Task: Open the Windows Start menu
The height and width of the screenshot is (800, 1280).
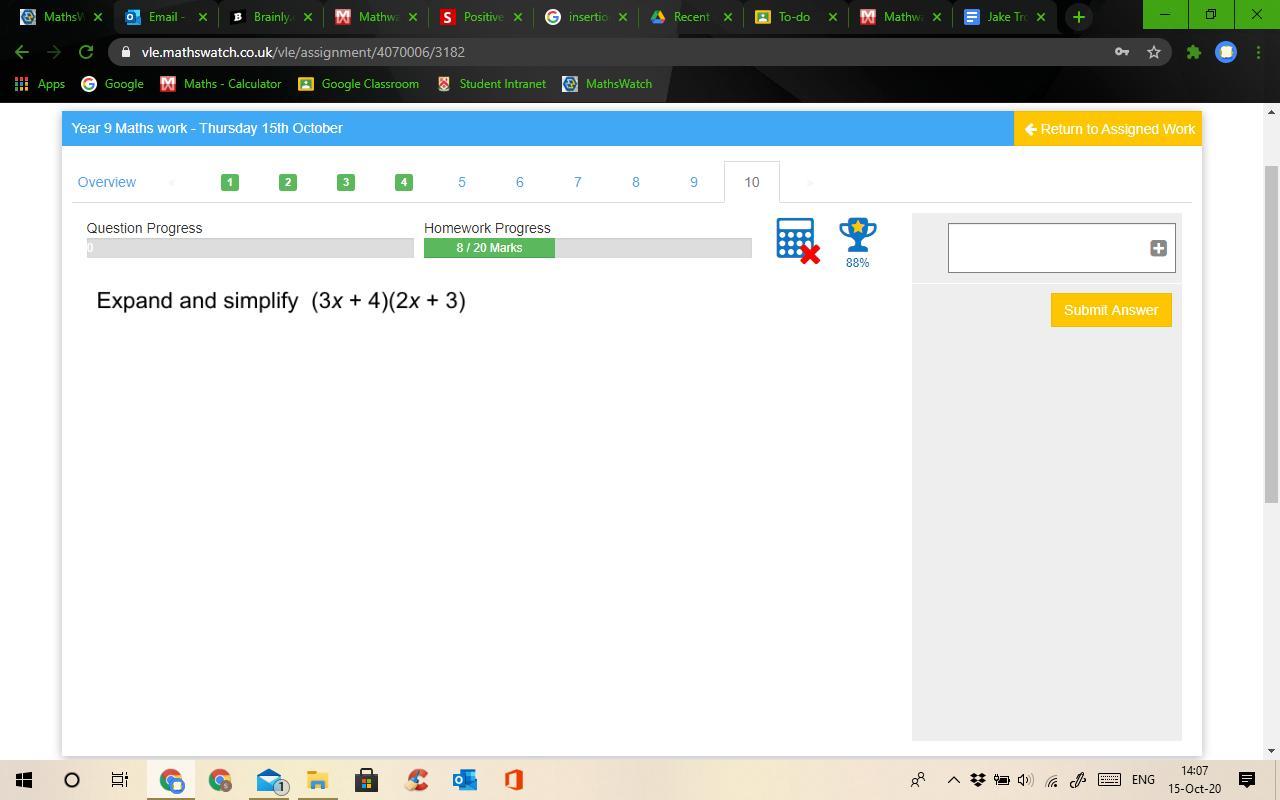Action: coord(24,780)
